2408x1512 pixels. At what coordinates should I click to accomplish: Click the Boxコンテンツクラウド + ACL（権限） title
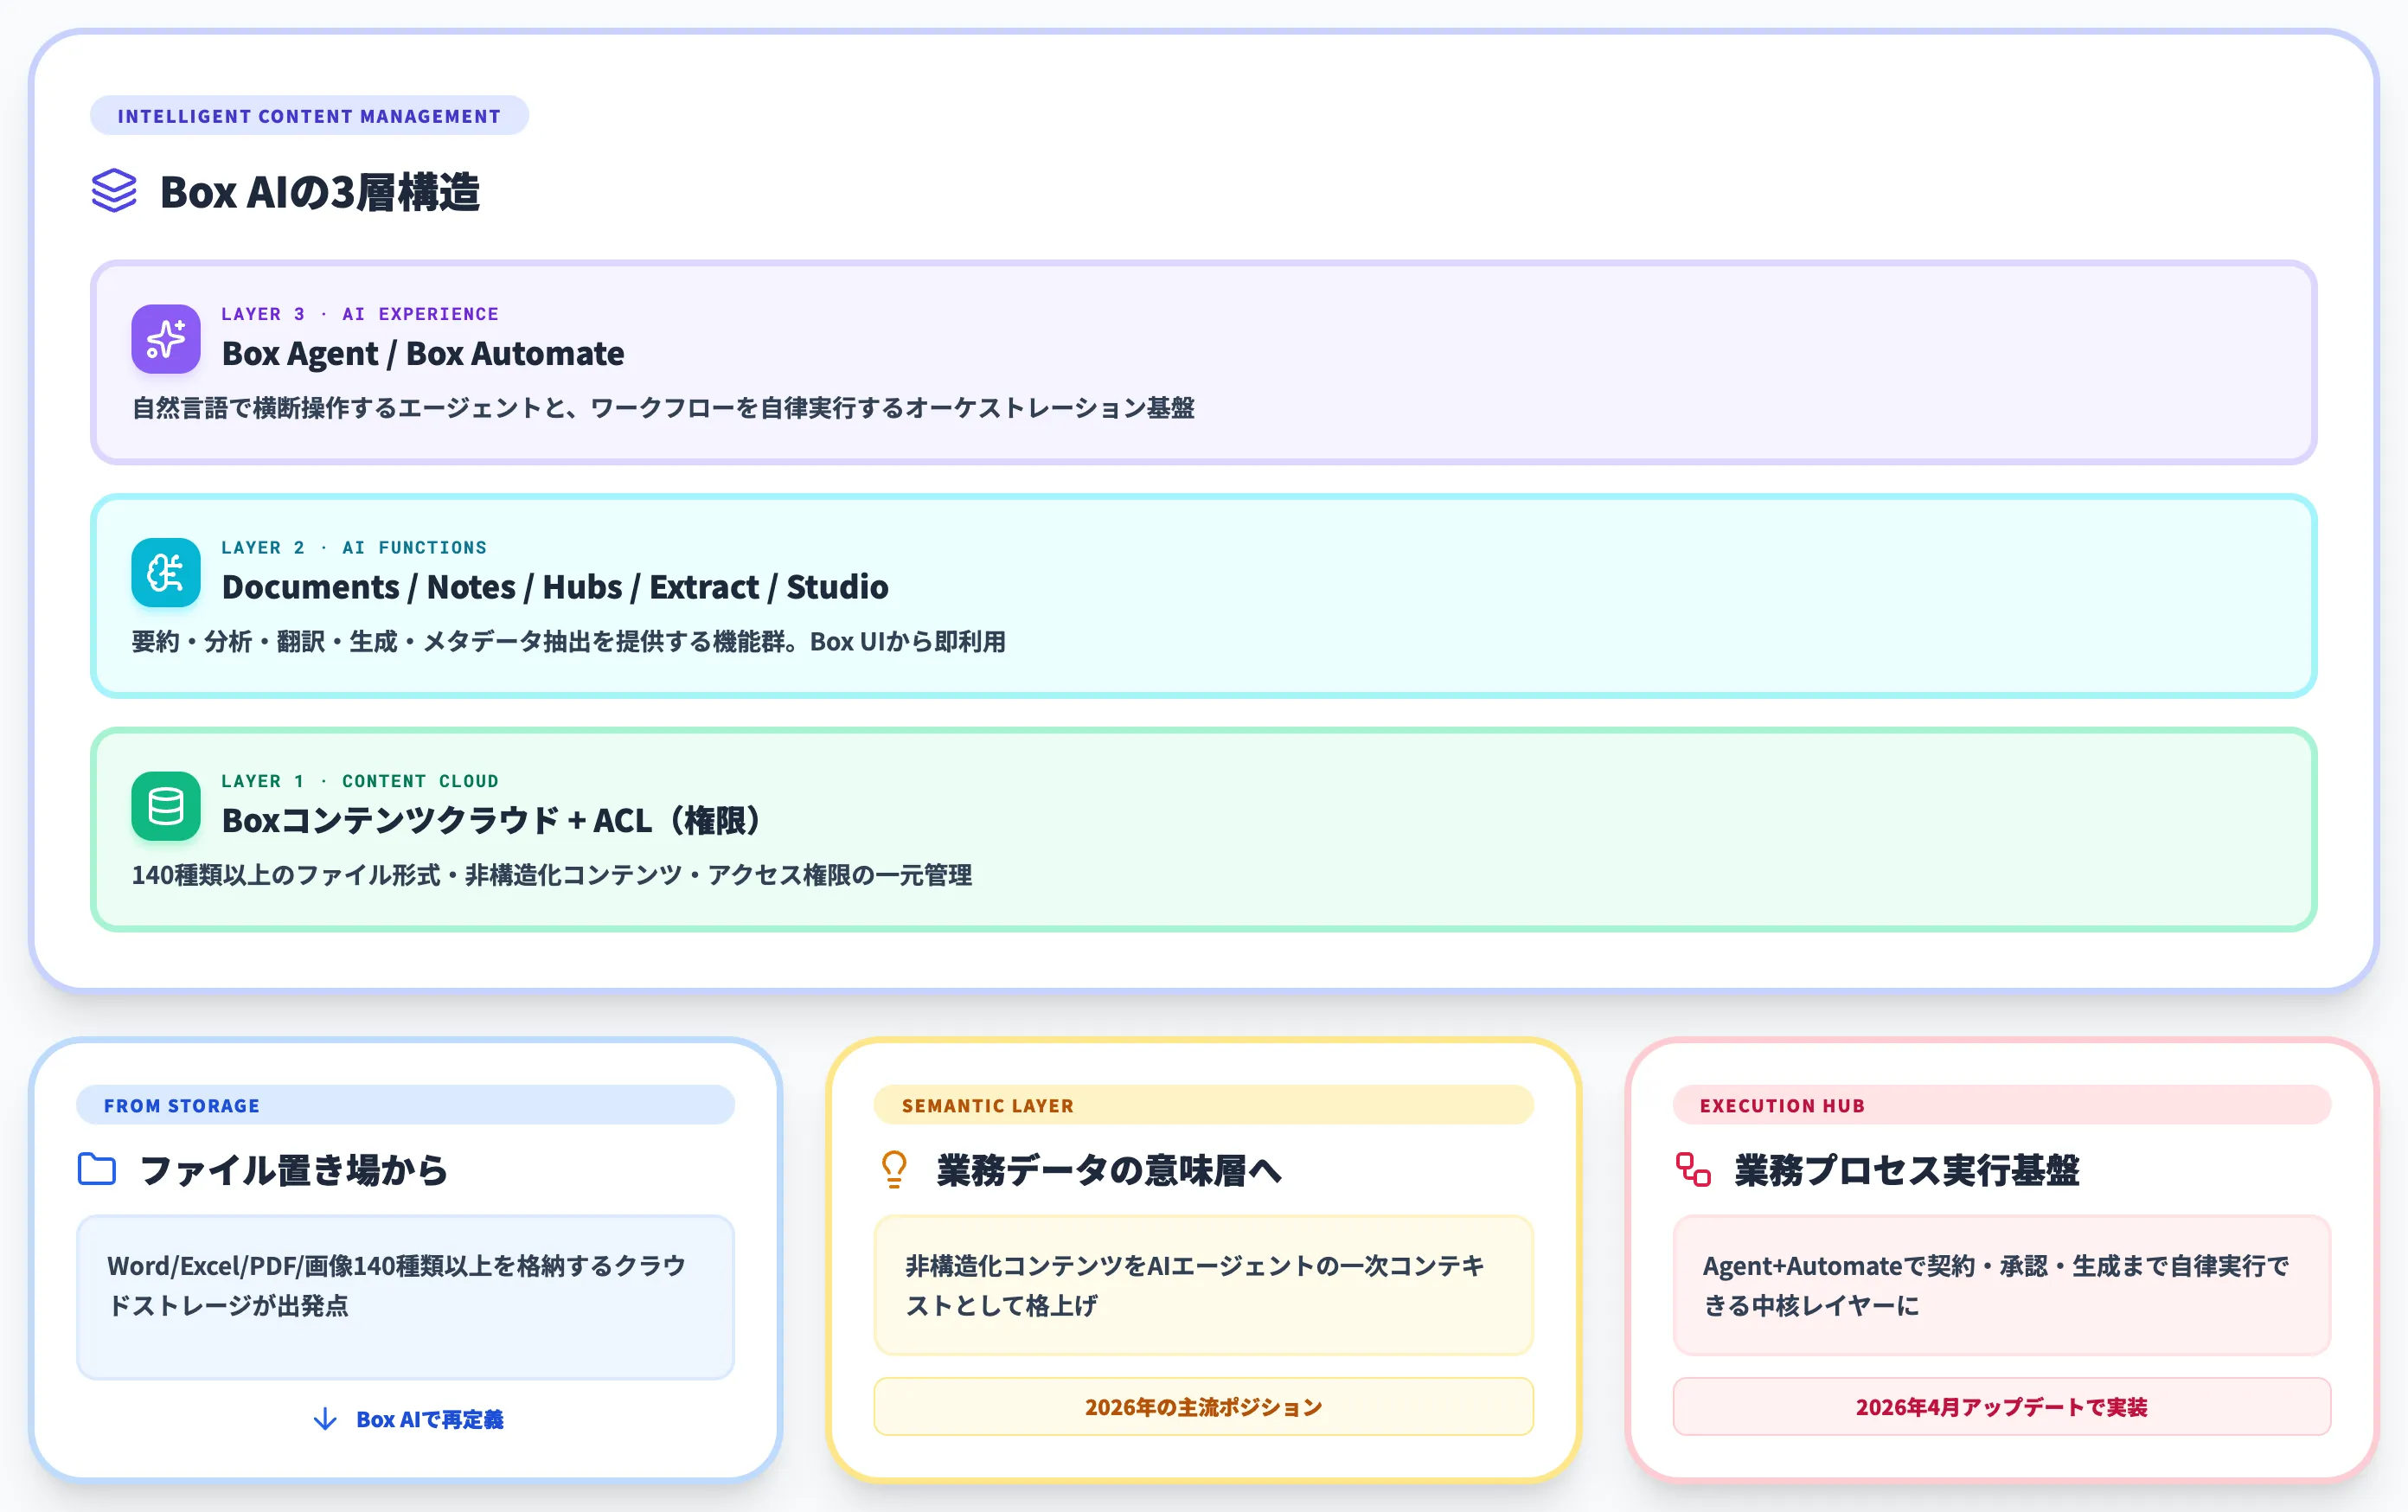point(491,820)
